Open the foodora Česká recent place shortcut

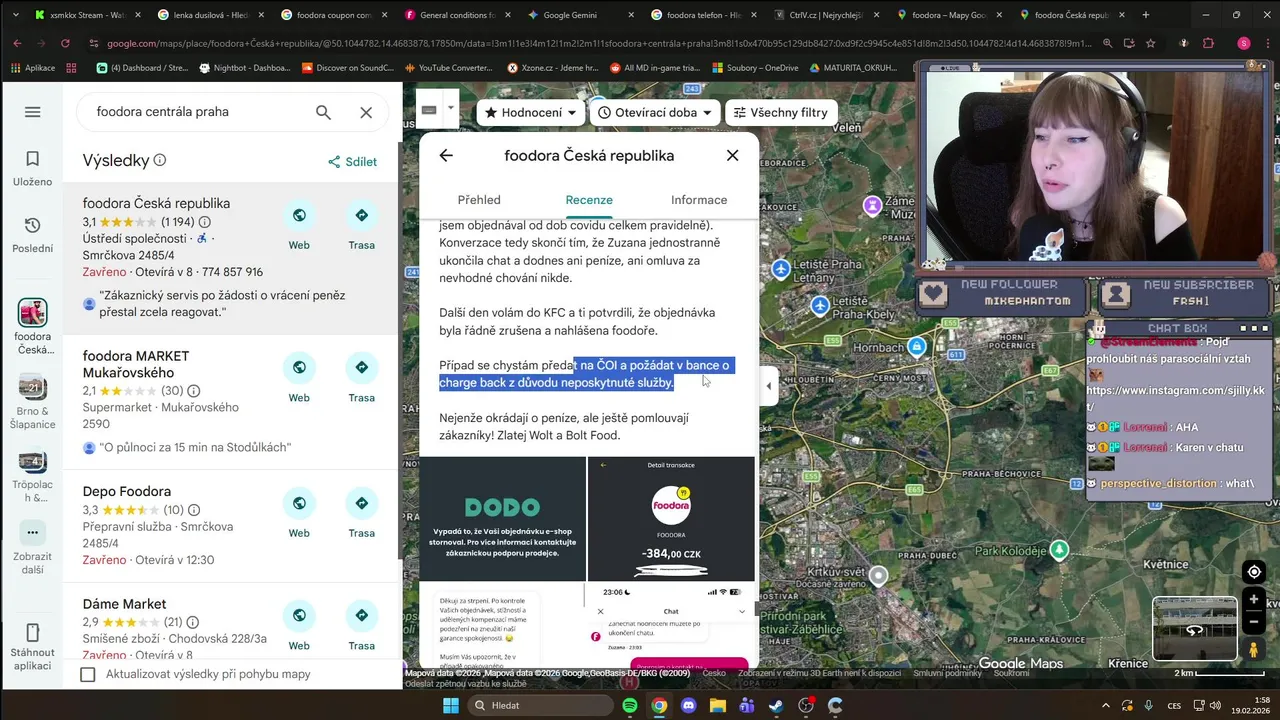coord(32,326)
